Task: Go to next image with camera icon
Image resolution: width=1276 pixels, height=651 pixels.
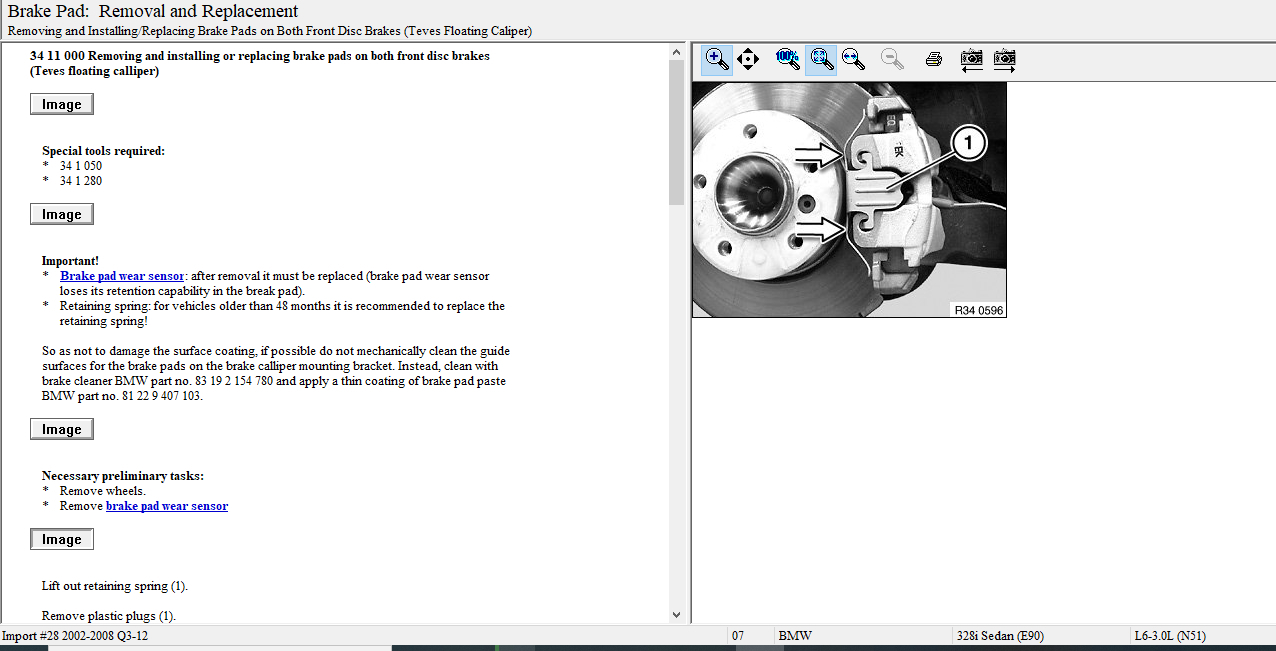Action: point(1004,59)
